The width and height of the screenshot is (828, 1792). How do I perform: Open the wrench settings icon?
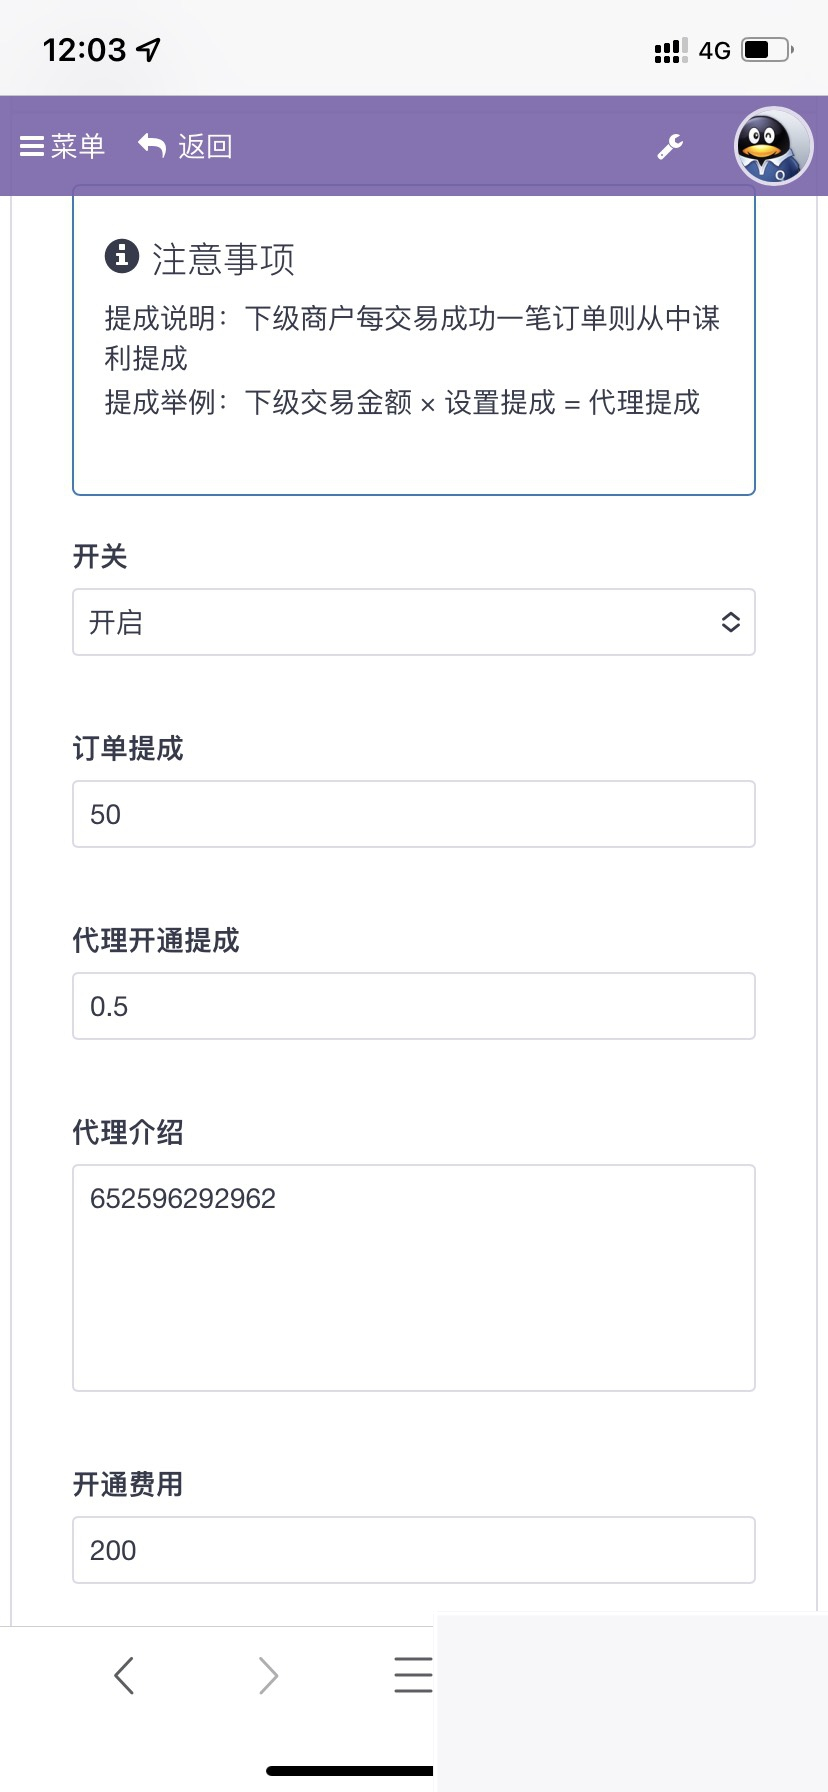[x=670, y=146]
